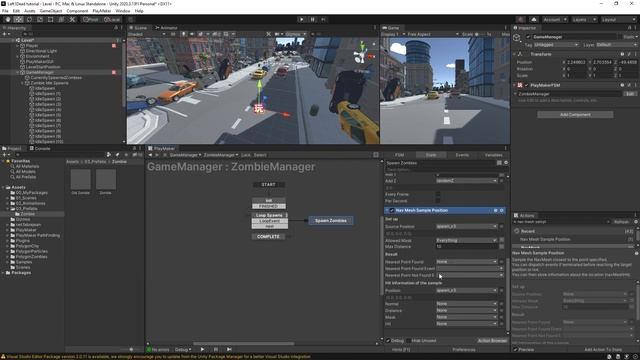Expand the Player object in Hierarchy
Image resolution: width=640 pixels, height=360 pixels.
point(18,46)
